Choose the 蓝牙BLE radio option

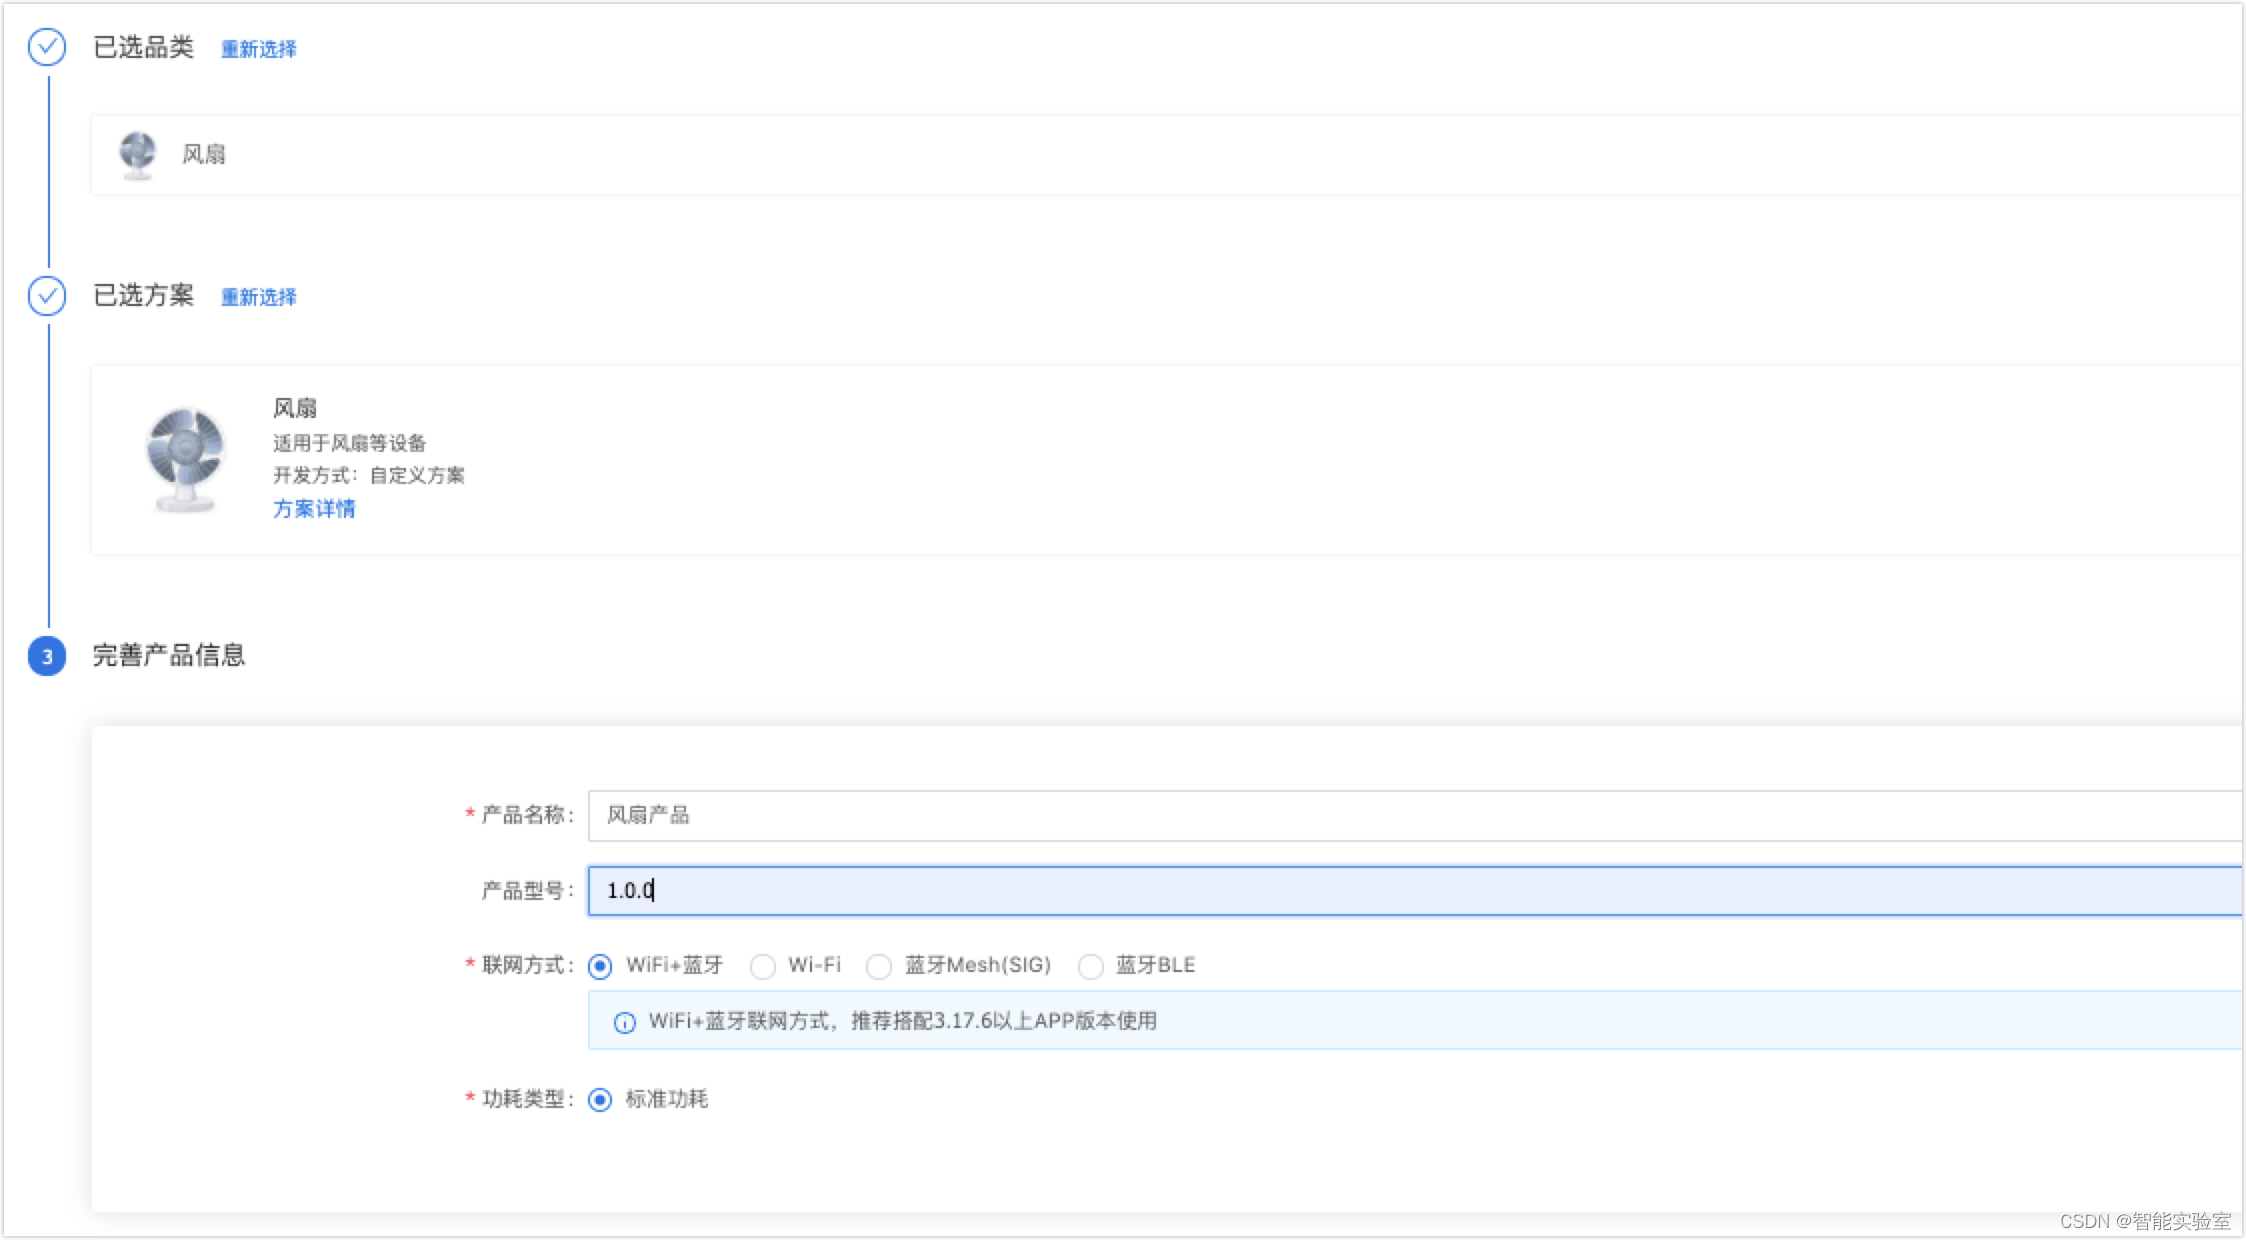1091,966
